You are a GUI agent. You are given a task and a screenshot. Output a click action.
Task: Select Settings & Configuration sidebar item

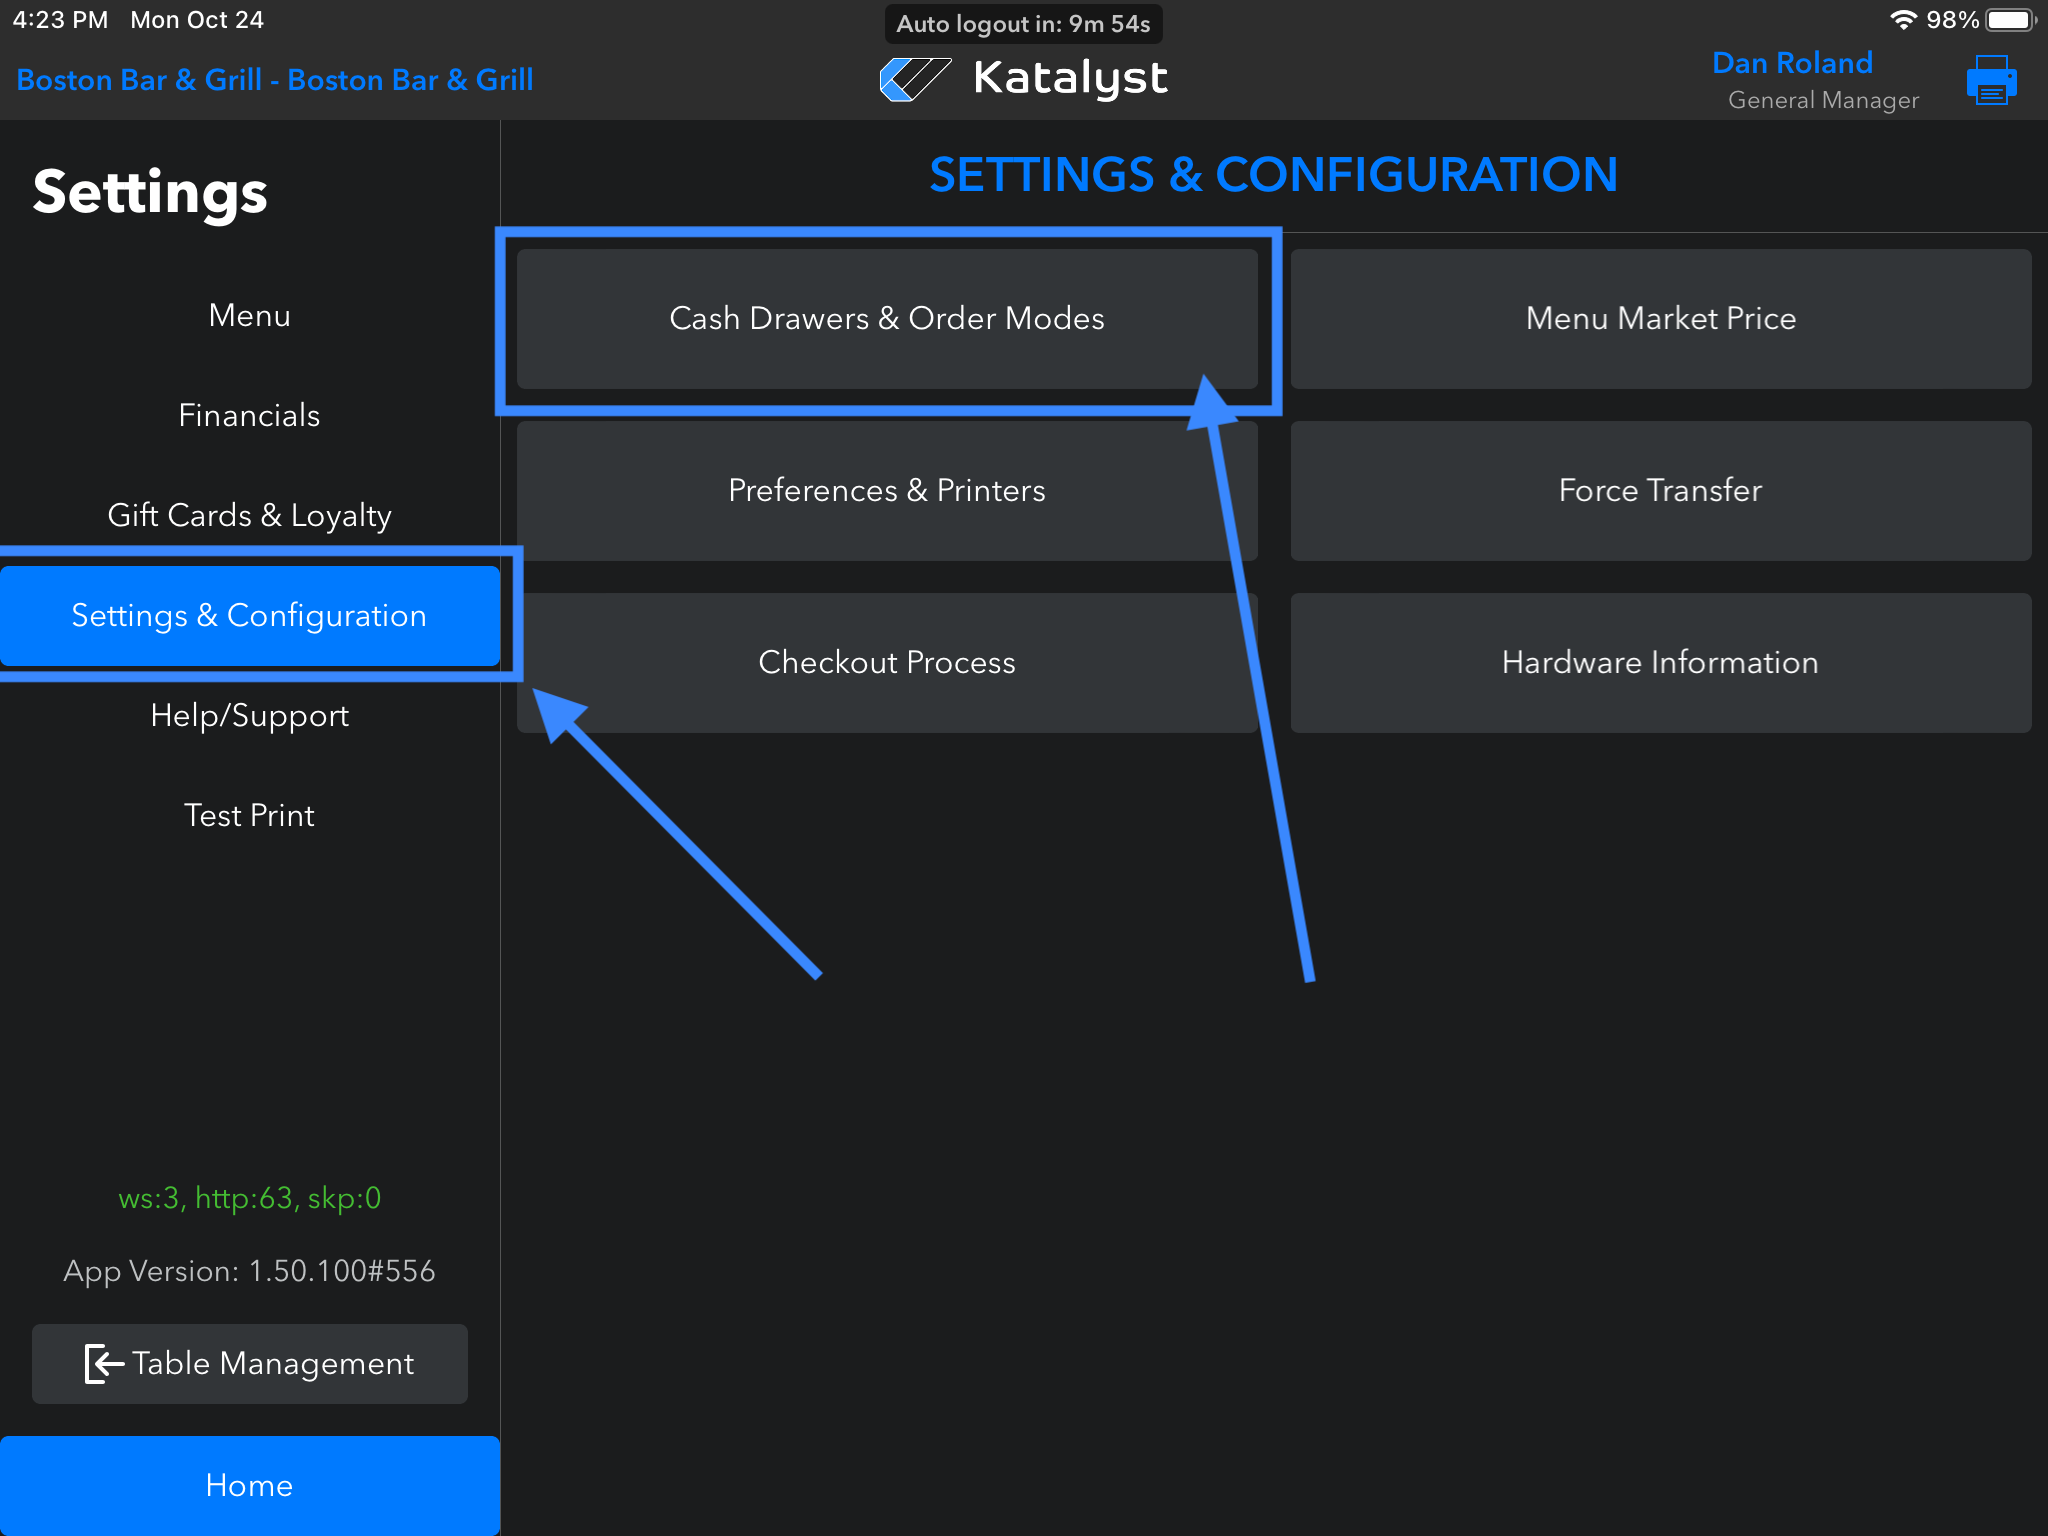(x=249, y=616)
